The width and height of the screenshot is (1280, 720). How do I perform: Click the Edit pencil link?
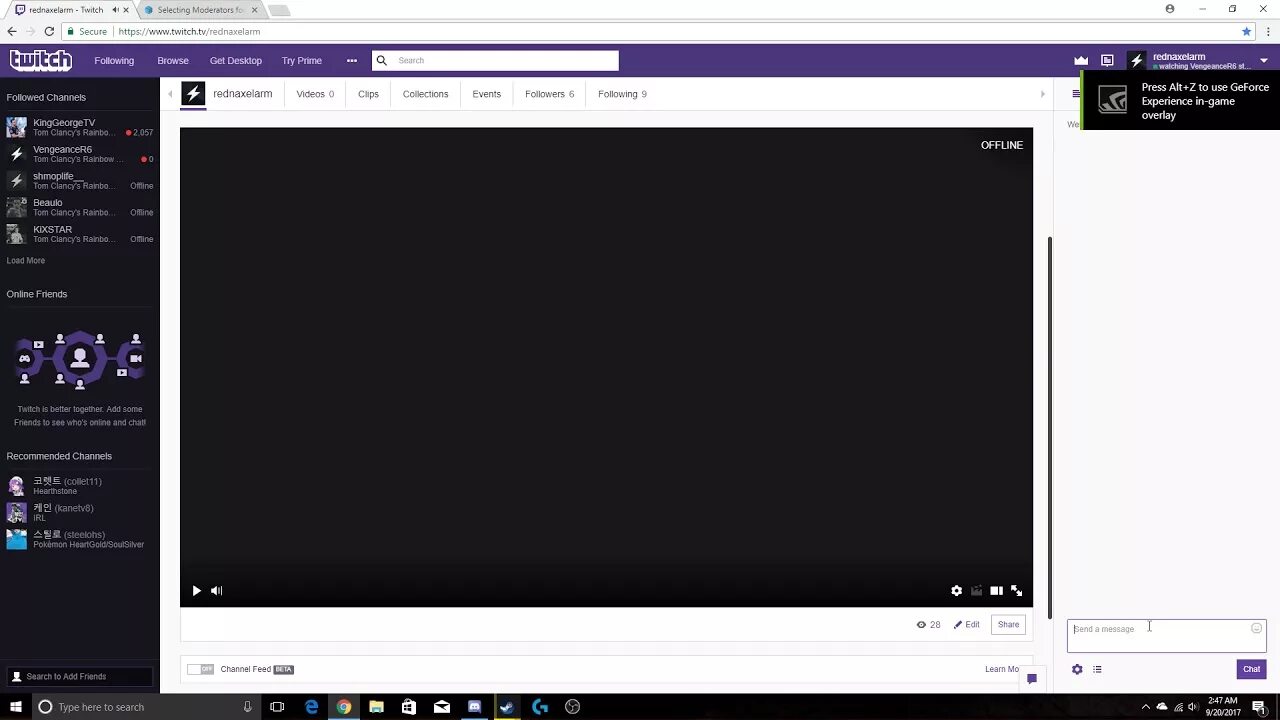click(x=966, y=624)
